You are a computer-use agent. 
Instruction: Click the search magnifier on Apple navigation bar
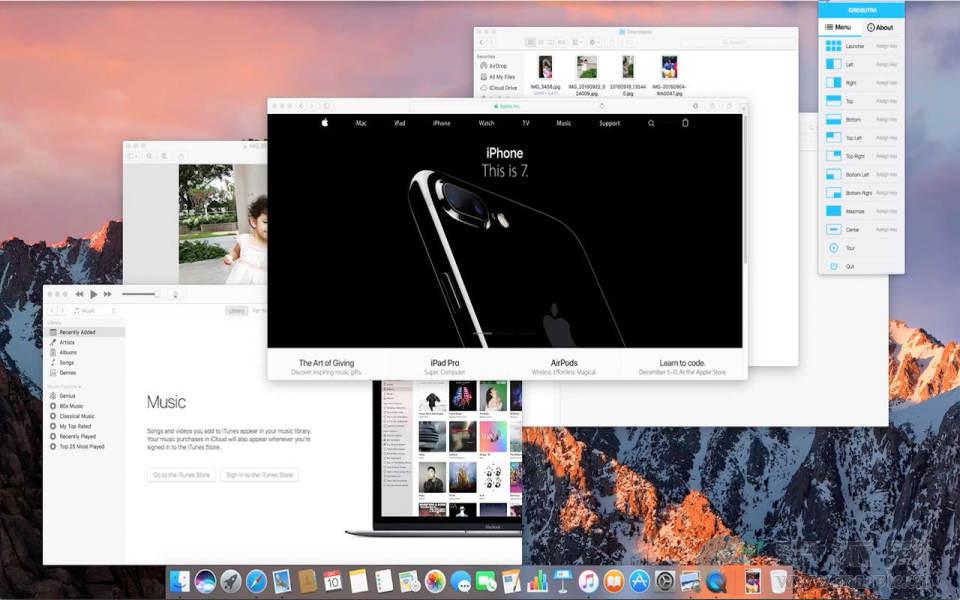651,123
